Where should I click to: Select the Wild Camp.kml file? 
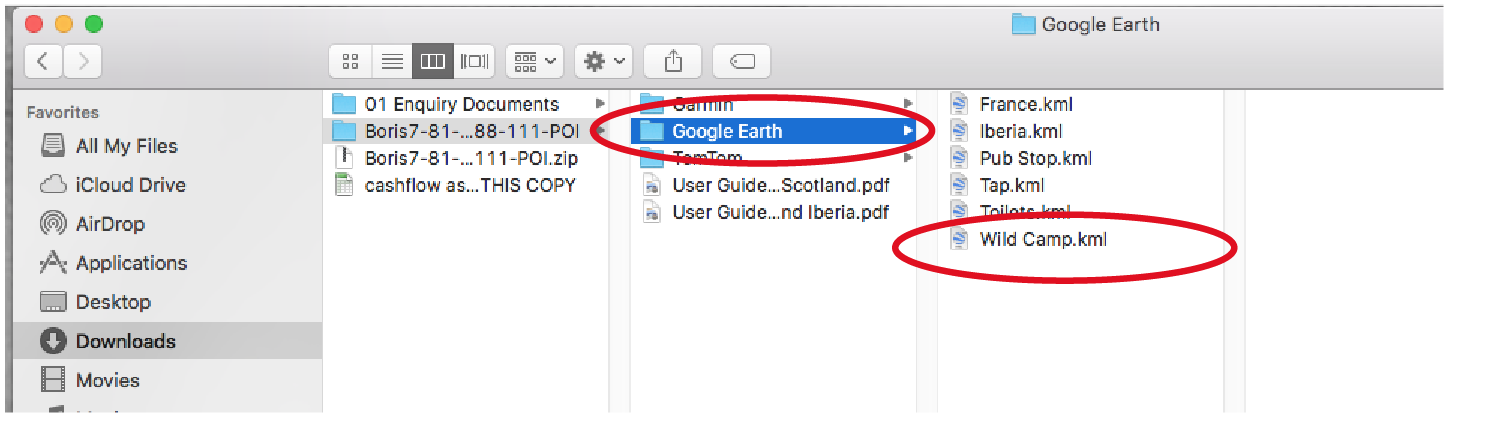tap(1042, 239)
